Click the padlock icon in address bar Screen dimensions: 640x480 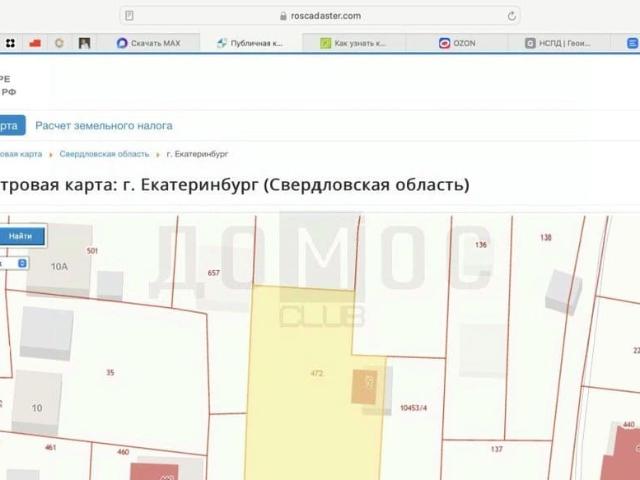tap(284, 16)
